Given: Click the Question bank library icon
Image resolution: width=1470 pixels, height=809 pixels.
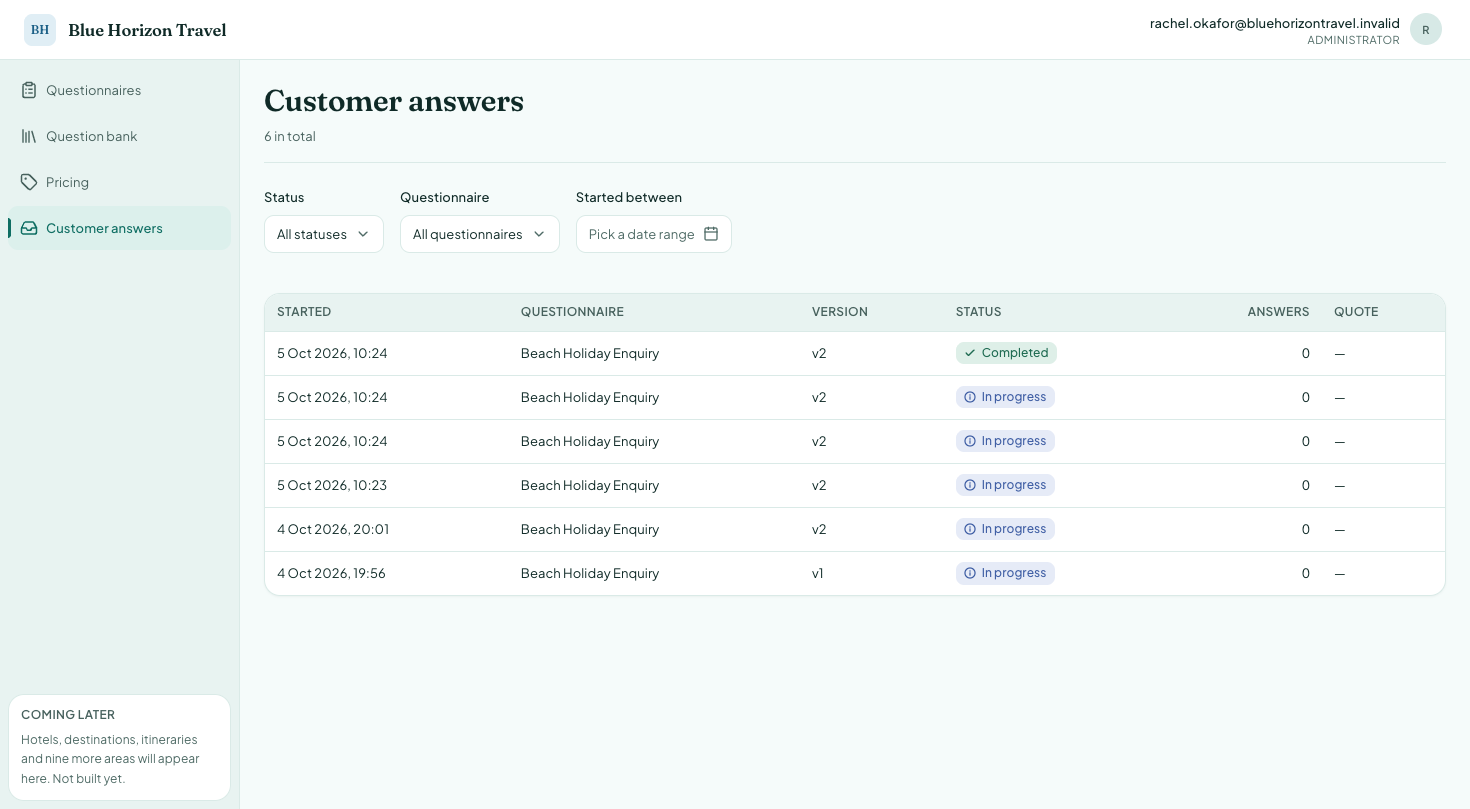Looking at the screenshot, I should (x=29, y=136).
